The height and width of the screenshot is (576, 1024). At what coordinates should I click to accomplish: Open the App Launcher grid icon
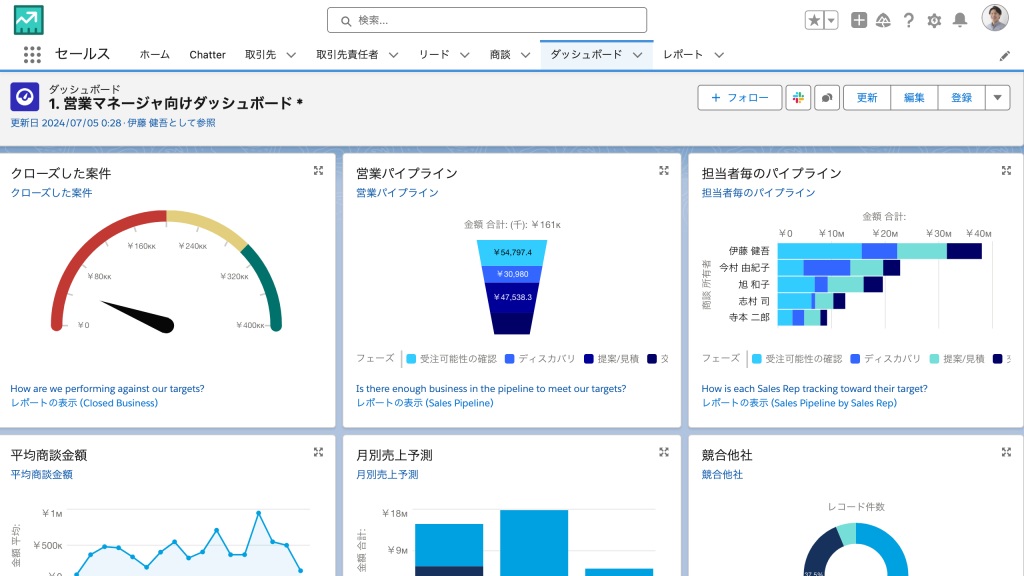32,55
